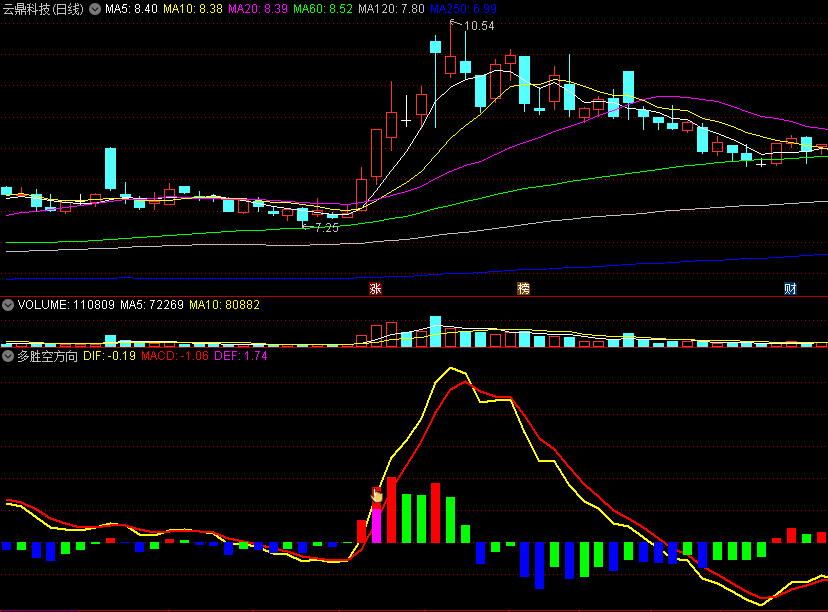This screenshot has height=612, width=828.
Task: Click the volume MA10: 80882 label
Action: click(224, 305)
